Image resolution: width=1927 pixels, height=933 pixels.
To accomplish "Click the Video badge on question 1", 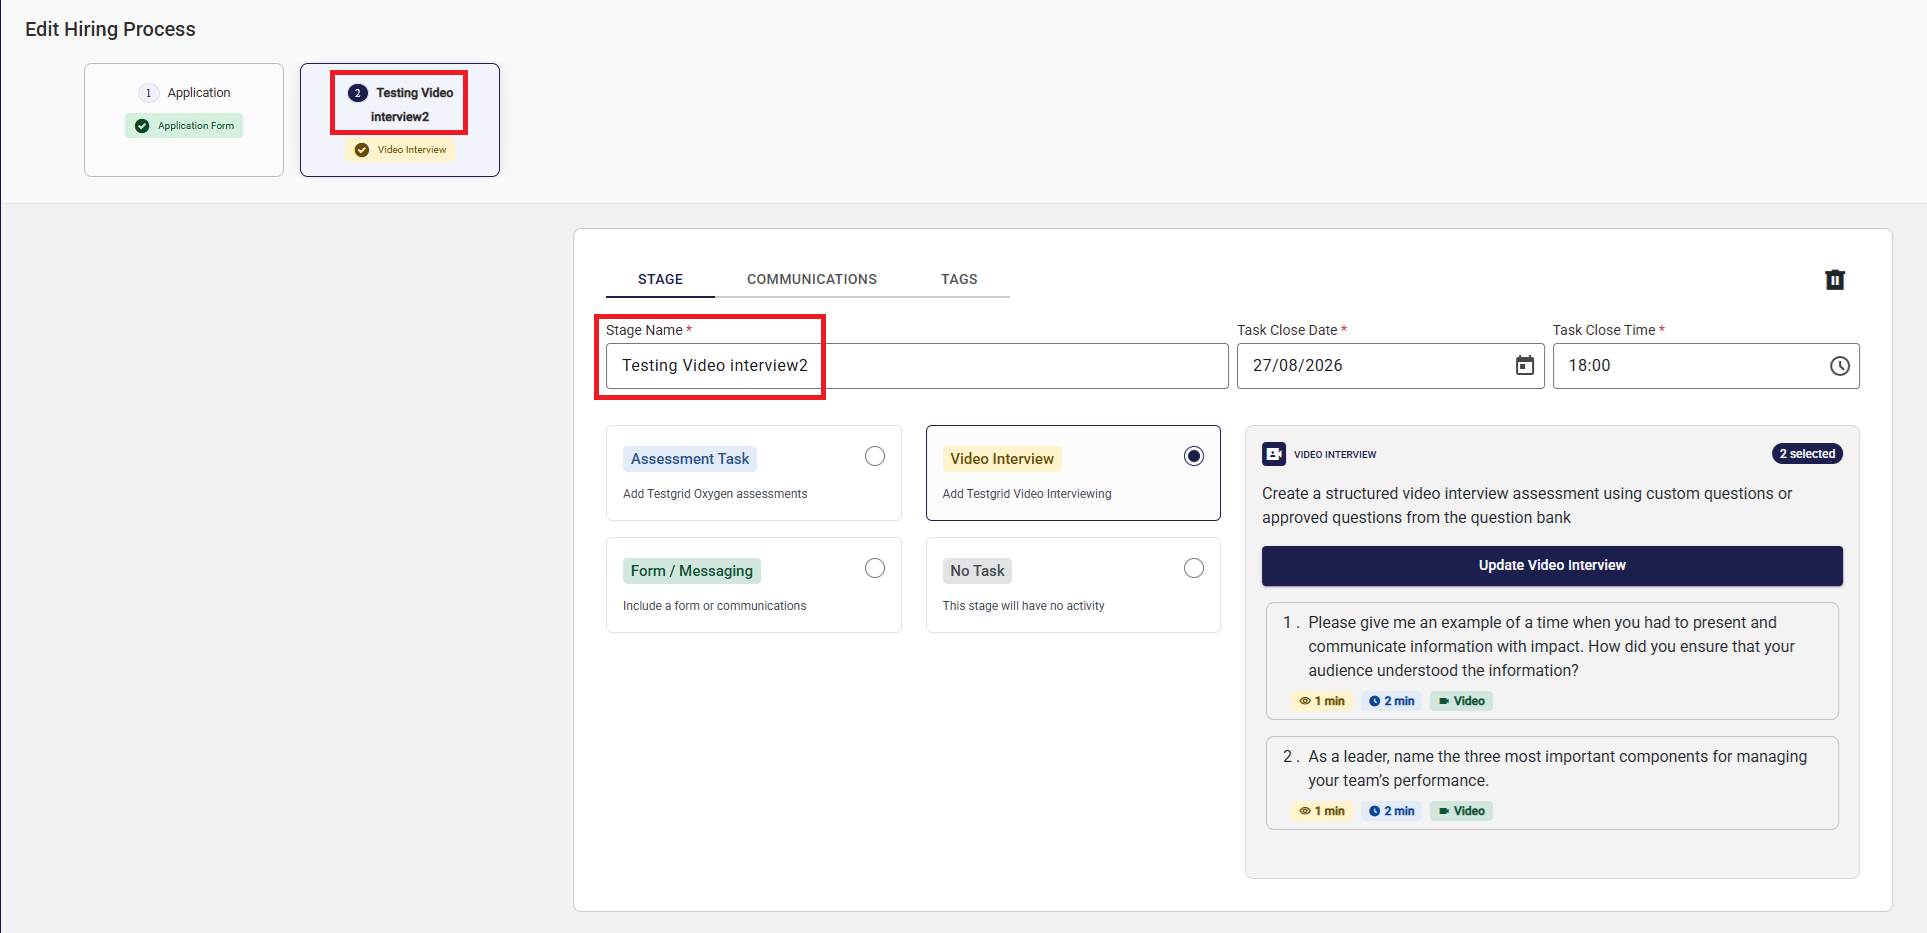I will tap(1461, 701).
